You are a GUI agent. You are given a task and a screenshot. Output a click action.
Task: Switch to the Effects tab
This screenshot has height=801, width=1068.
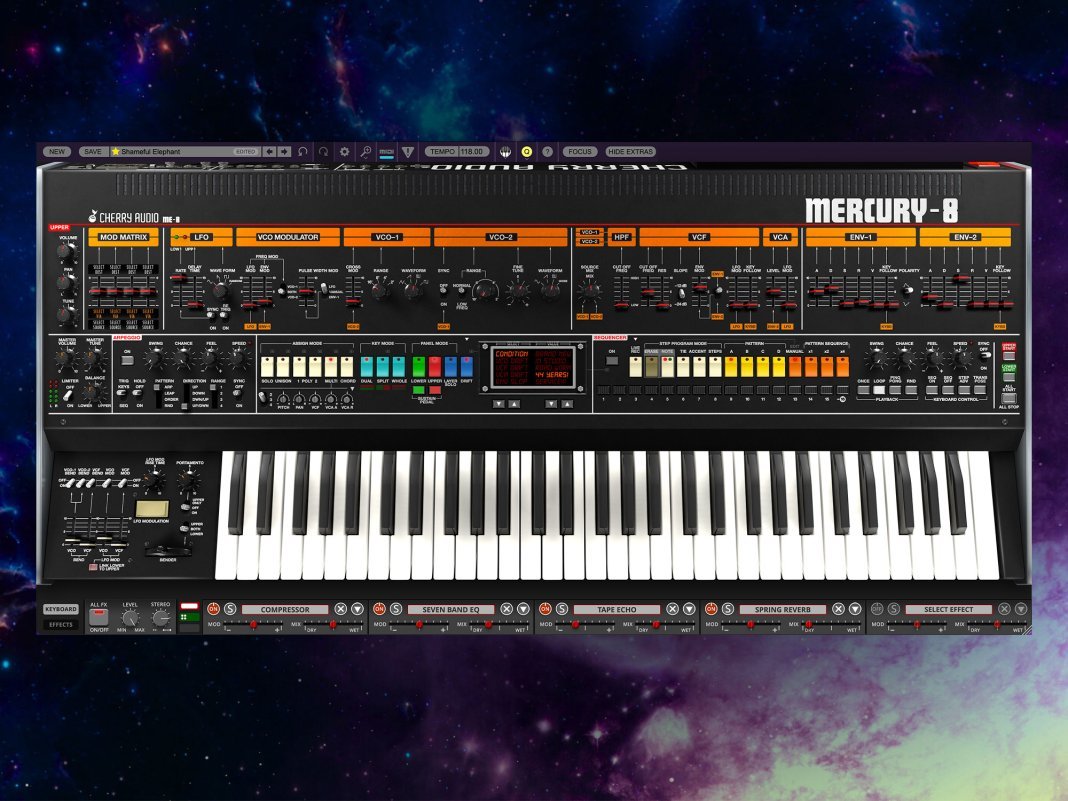pos(60,625)
